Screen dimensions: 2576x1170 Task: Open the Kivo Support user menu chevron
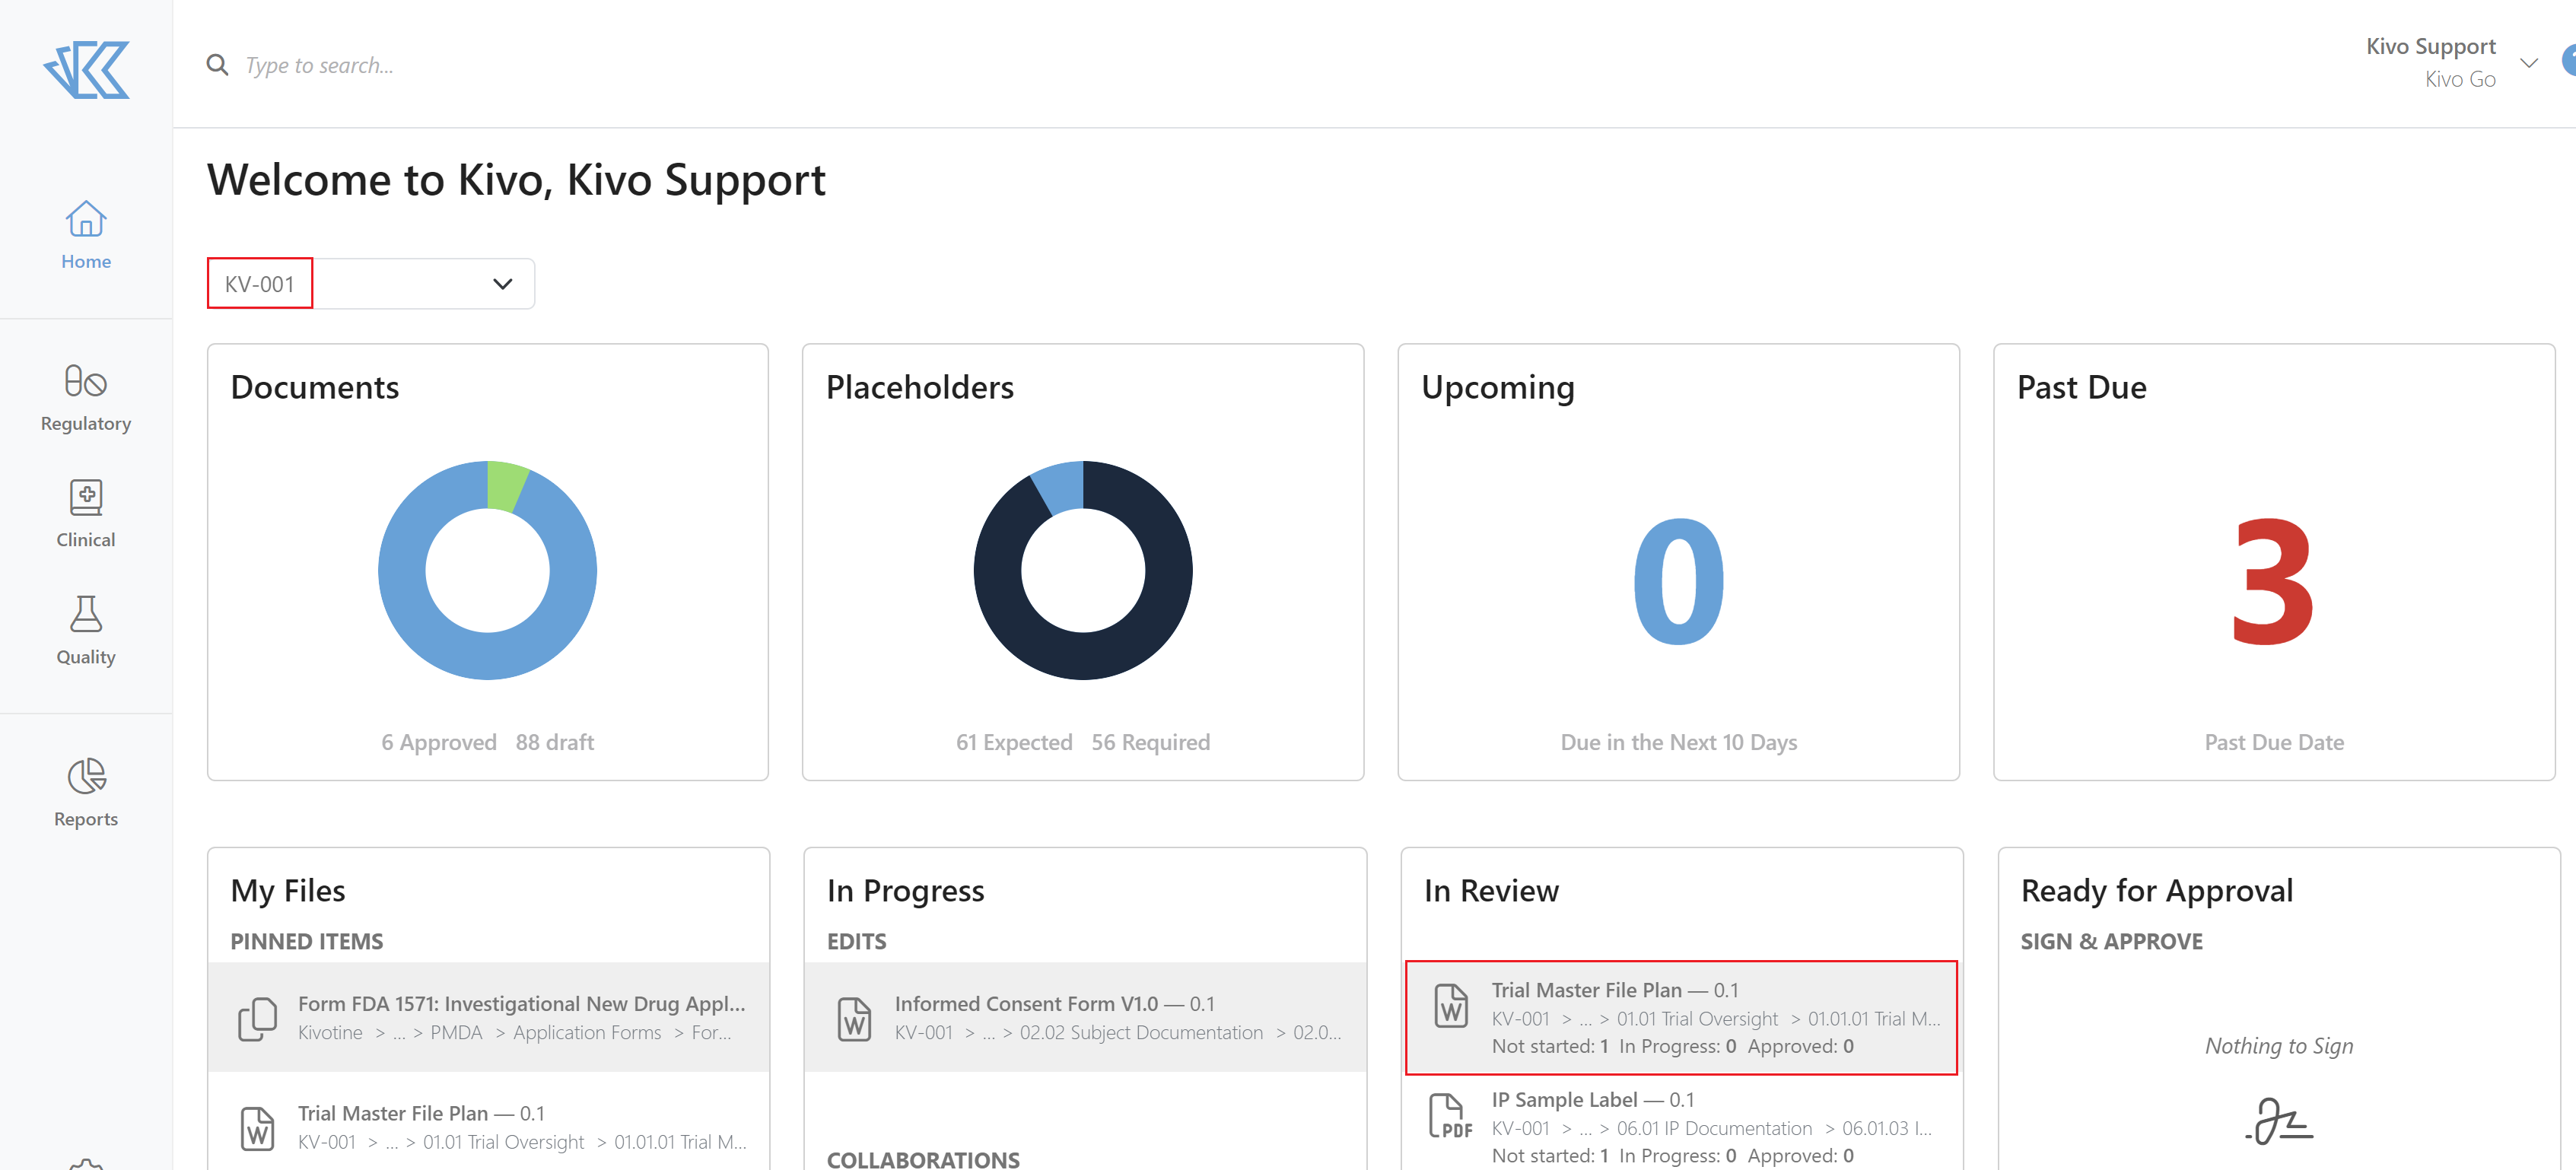coord(2529,63)
